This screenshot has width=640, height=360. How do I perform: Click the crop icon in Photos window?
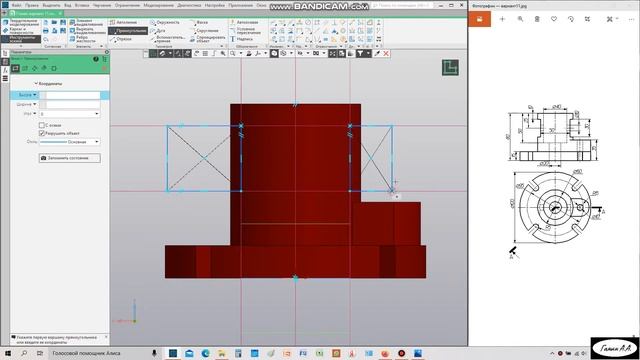tap(587, 19)
